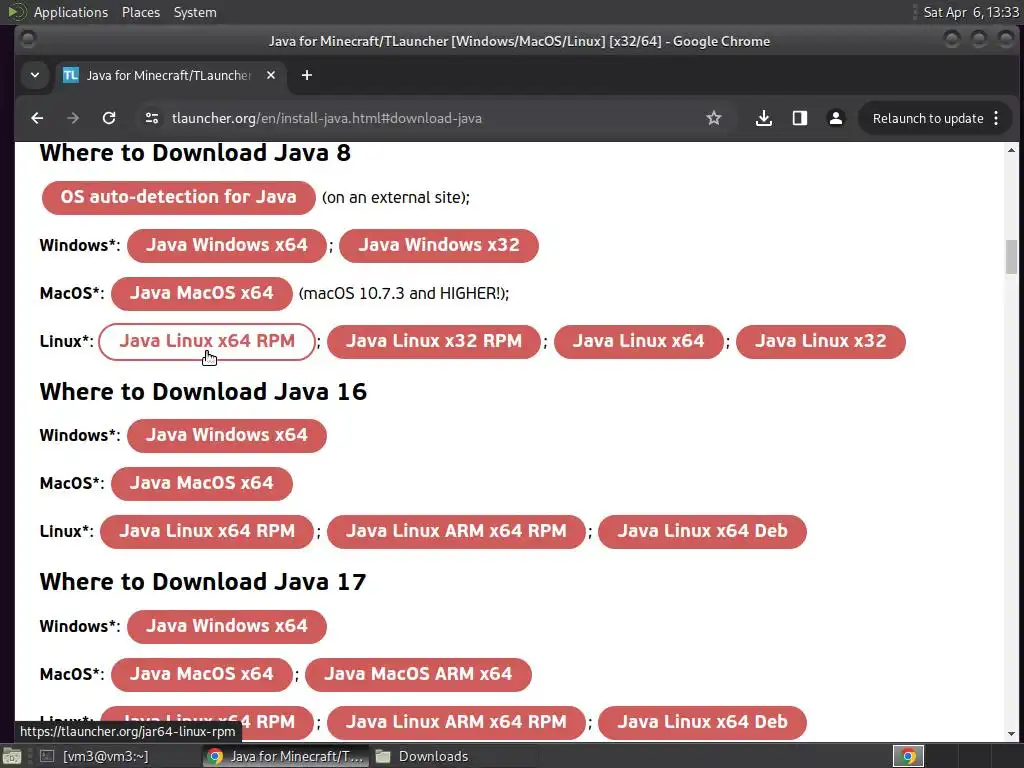Download Java 16 Linux x64 RPM
The width and height of the screenshot is (1024, 768).
pos(207,532)
